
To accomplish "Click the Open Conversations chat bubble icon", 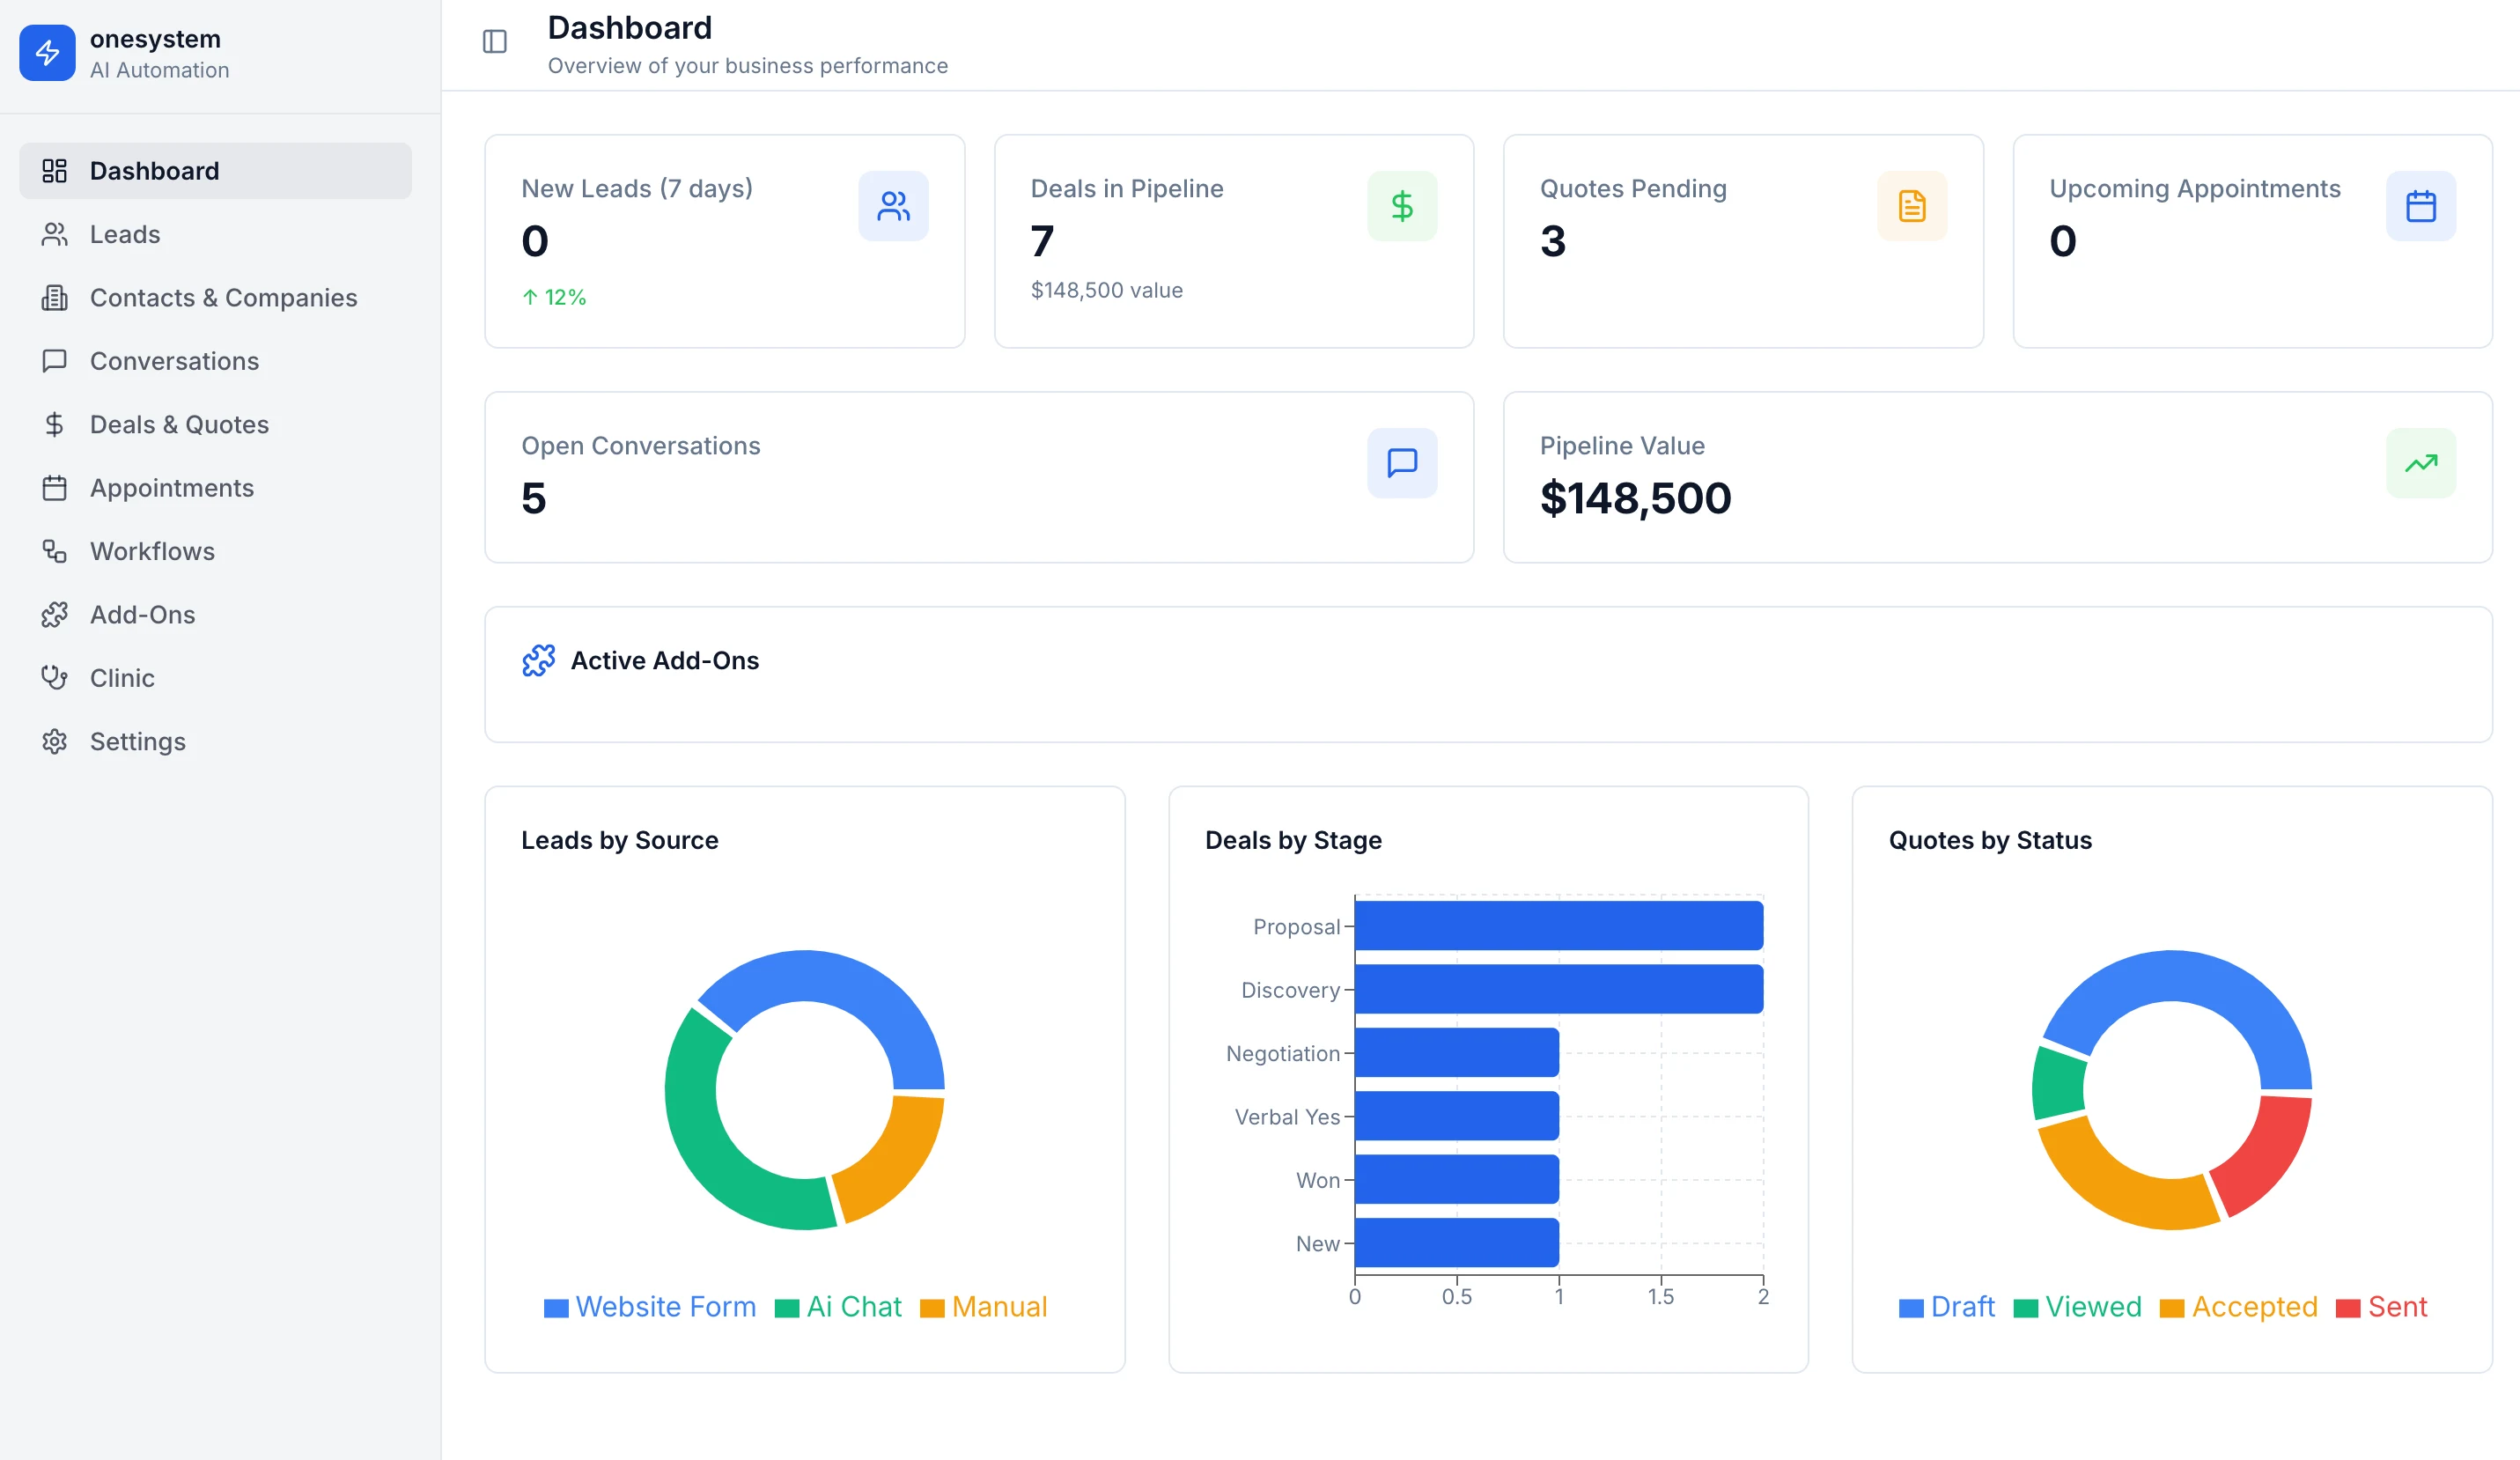I will (x=1402, y=463).
